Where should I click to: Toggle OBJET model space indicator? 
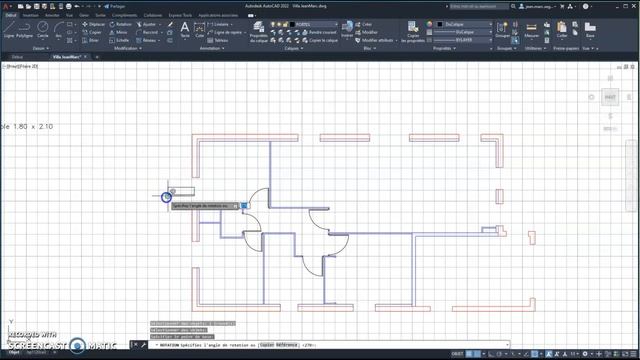[458, 354]
